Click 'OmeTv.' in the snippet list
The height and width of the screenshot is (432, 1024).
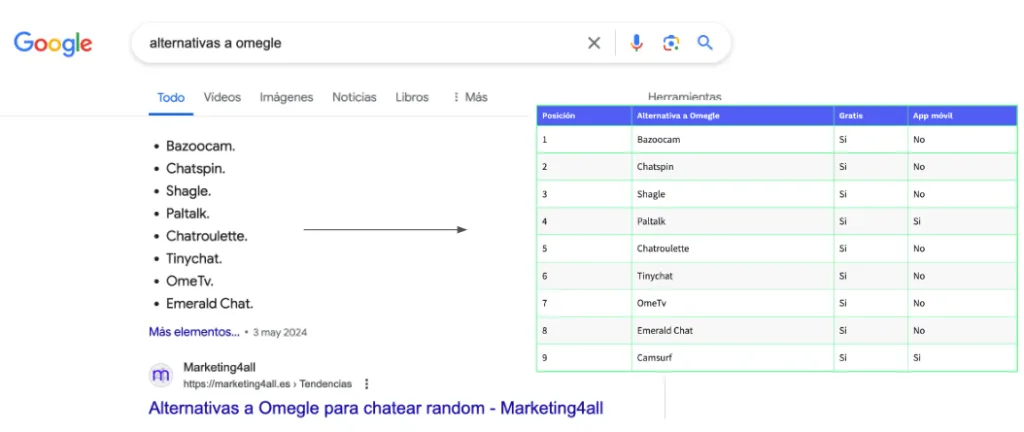click(x=190, y=281)
